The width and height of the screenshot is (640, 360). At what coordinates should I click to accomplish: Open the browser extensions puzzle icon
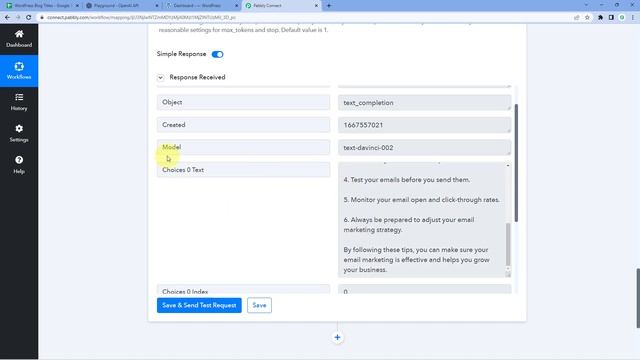600,18
